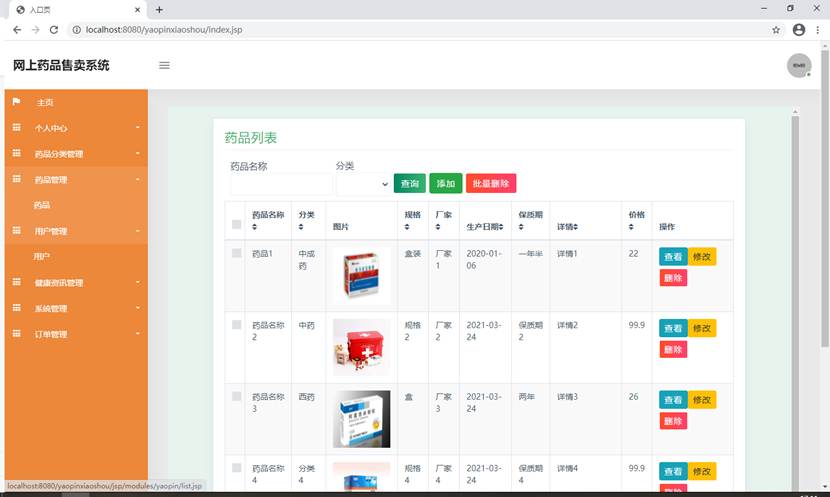Expand 订单管理 sidebar chevron
Screen dimensions: 830x497
click(x=138, y=334)
